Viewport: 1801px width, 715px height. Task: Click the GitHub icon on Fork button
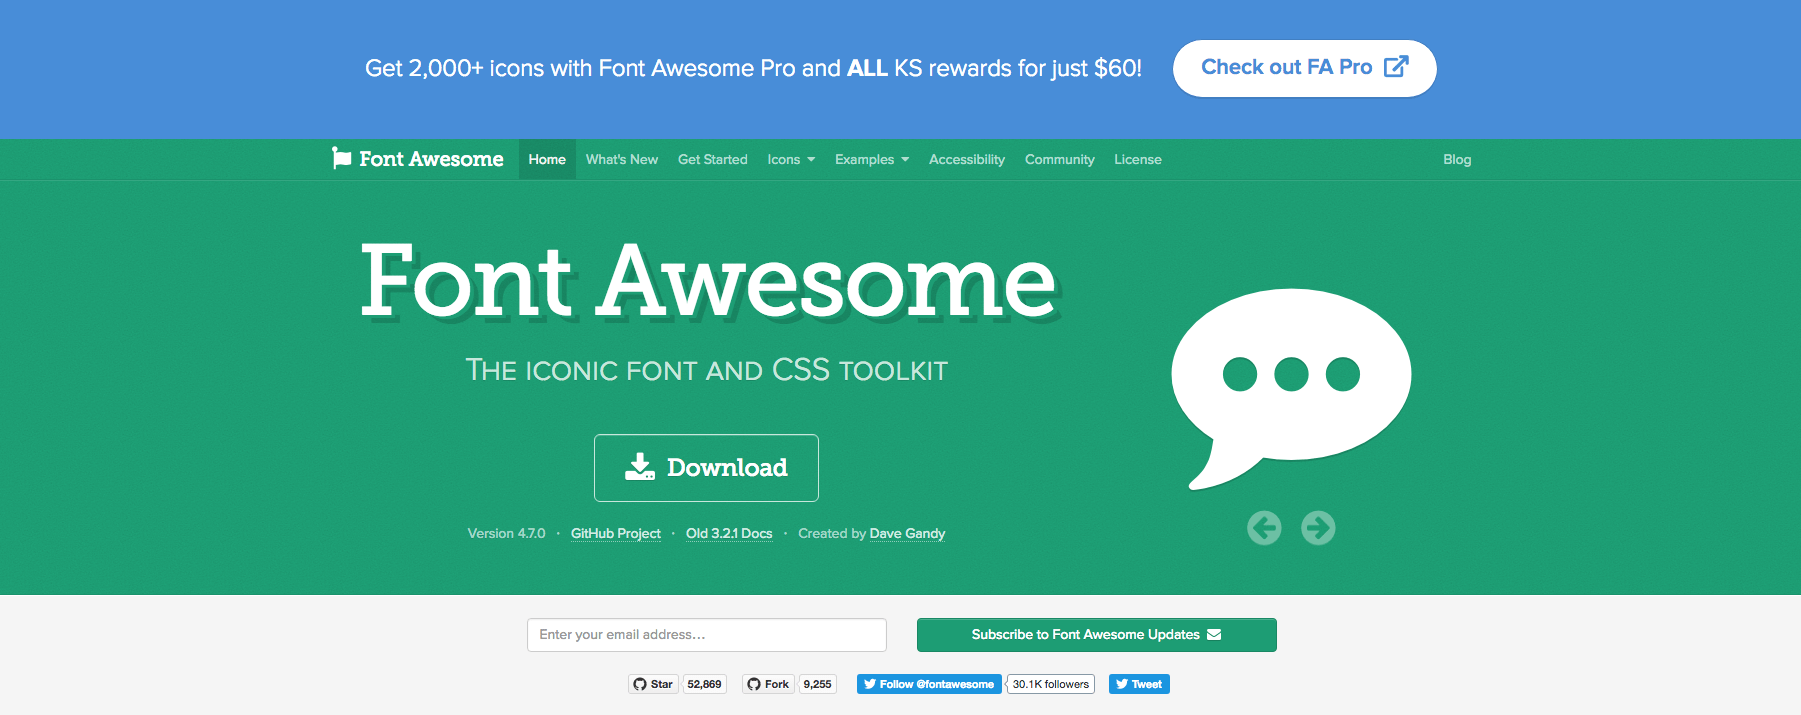754,684
